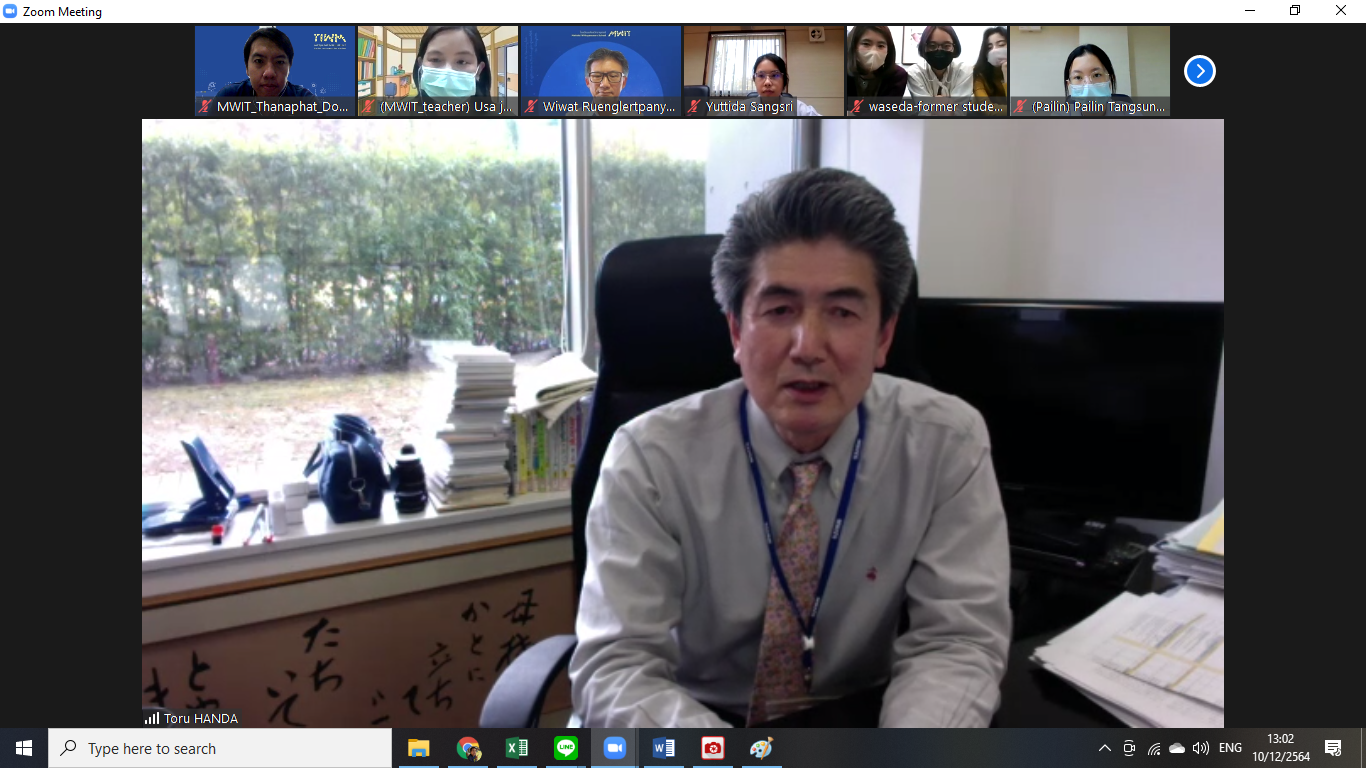
Task: Select the (Pailin) Pailin Tangsun video tile
Action: (x=1090, y=70)
